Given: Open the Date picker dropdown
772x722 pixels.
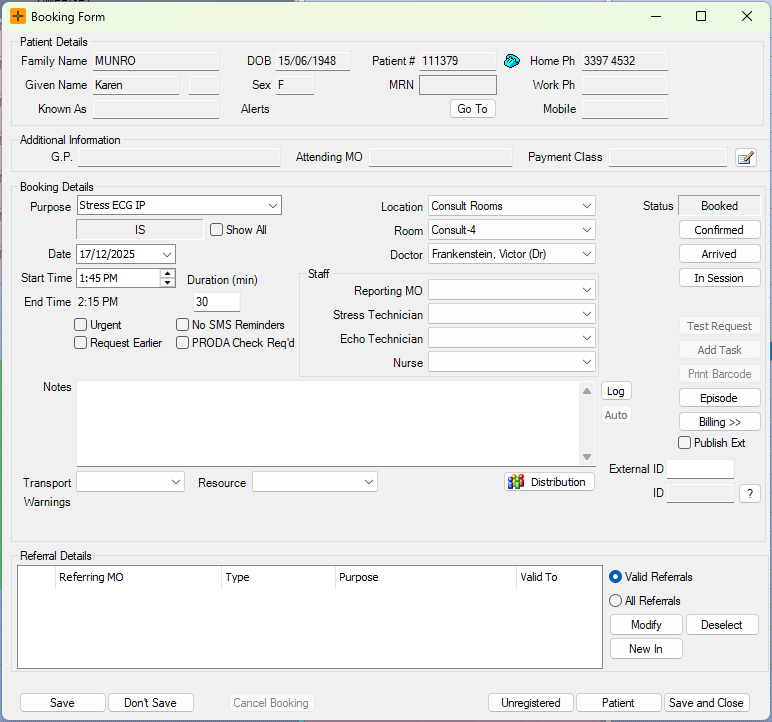Looking at the screenshot, I should coord(165,255).
